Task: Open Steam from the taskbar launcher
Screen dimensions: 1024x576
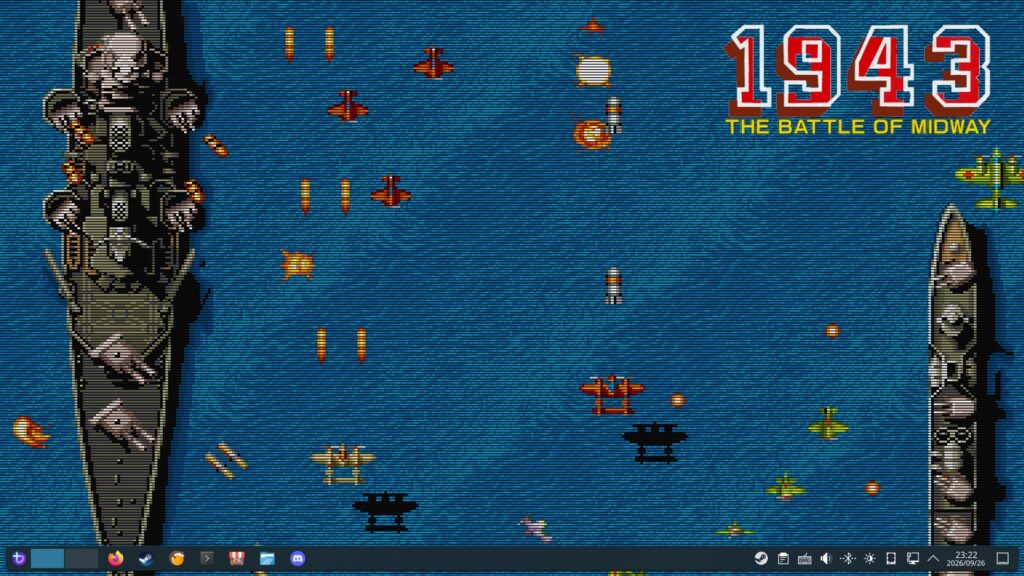Action: tap(146, 558)
